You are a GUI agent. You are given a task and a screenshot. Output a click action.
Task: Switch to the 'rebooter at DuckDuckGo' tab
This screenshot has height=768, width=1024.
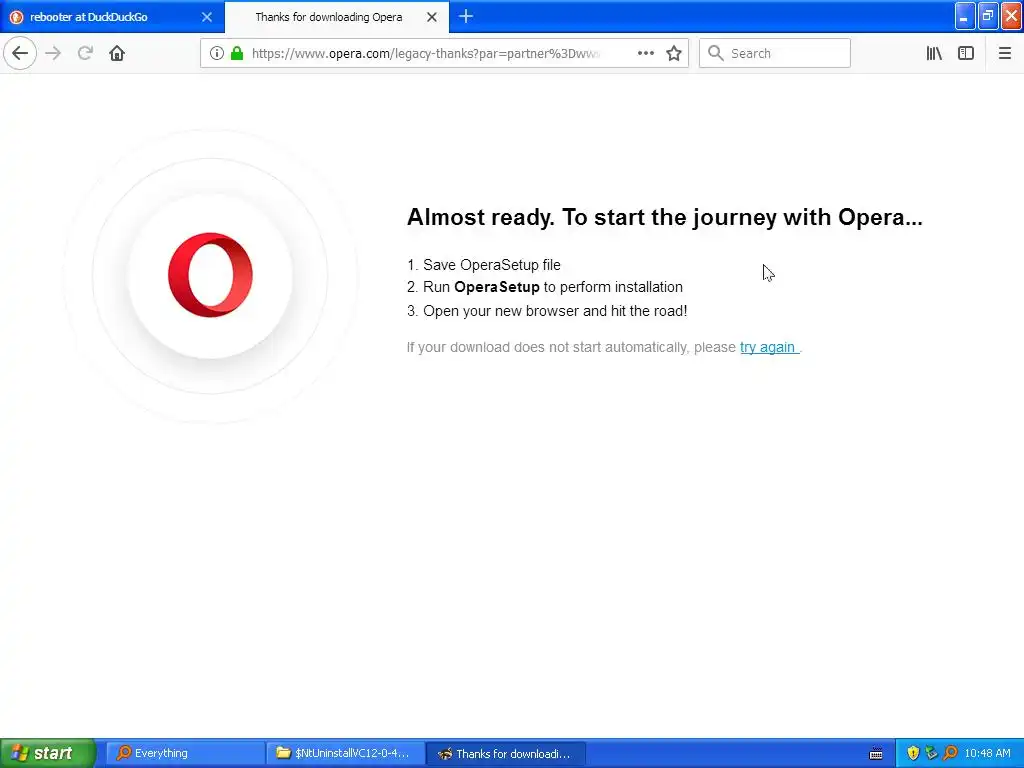pyautogui.click(x=112, y=17)
